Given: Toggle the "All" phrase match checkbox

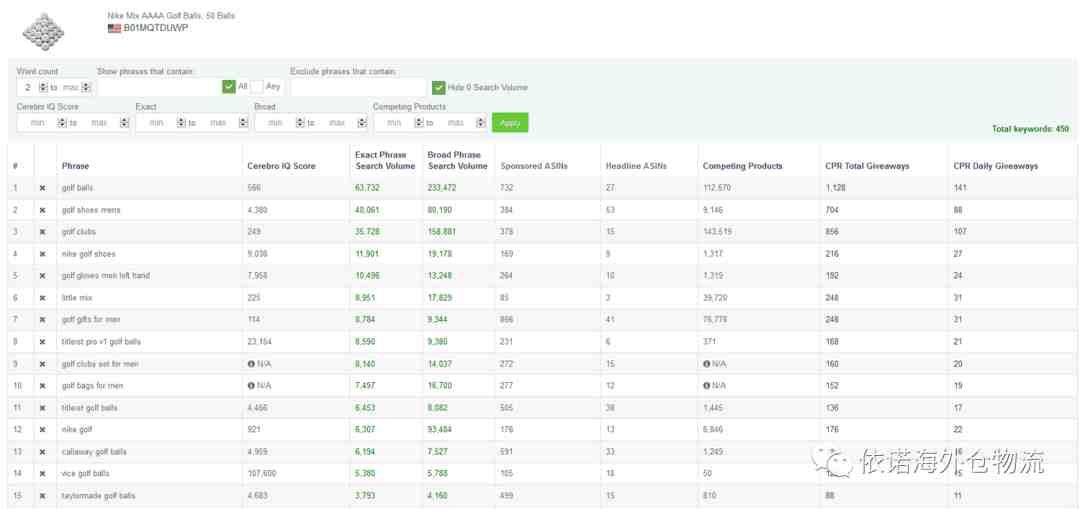Looking at the screenshot, I should pyautogui.click(x=229, y=87).
